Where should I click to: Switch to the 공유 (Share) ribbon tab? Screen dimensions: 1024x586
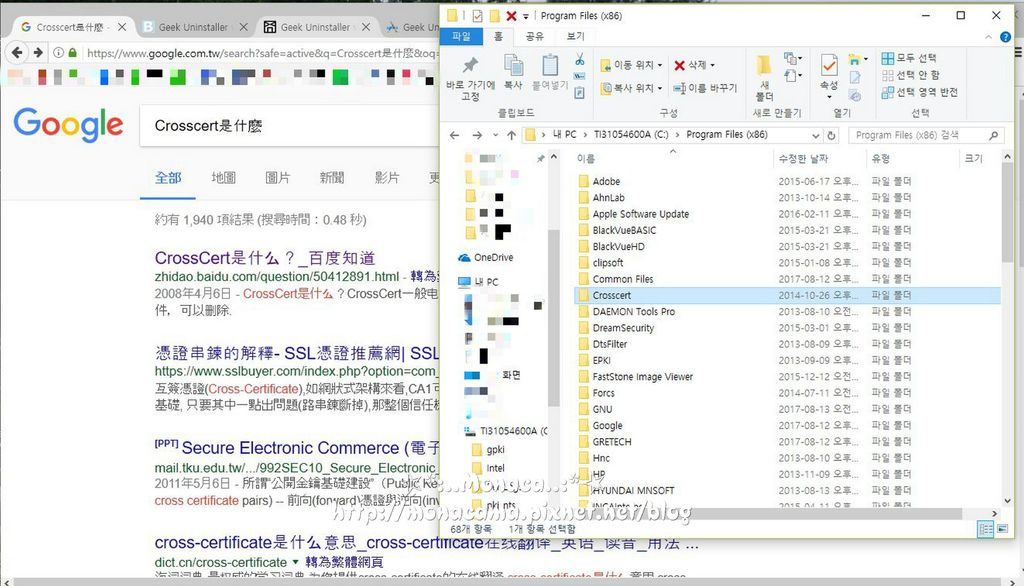(x=534, y=37)
